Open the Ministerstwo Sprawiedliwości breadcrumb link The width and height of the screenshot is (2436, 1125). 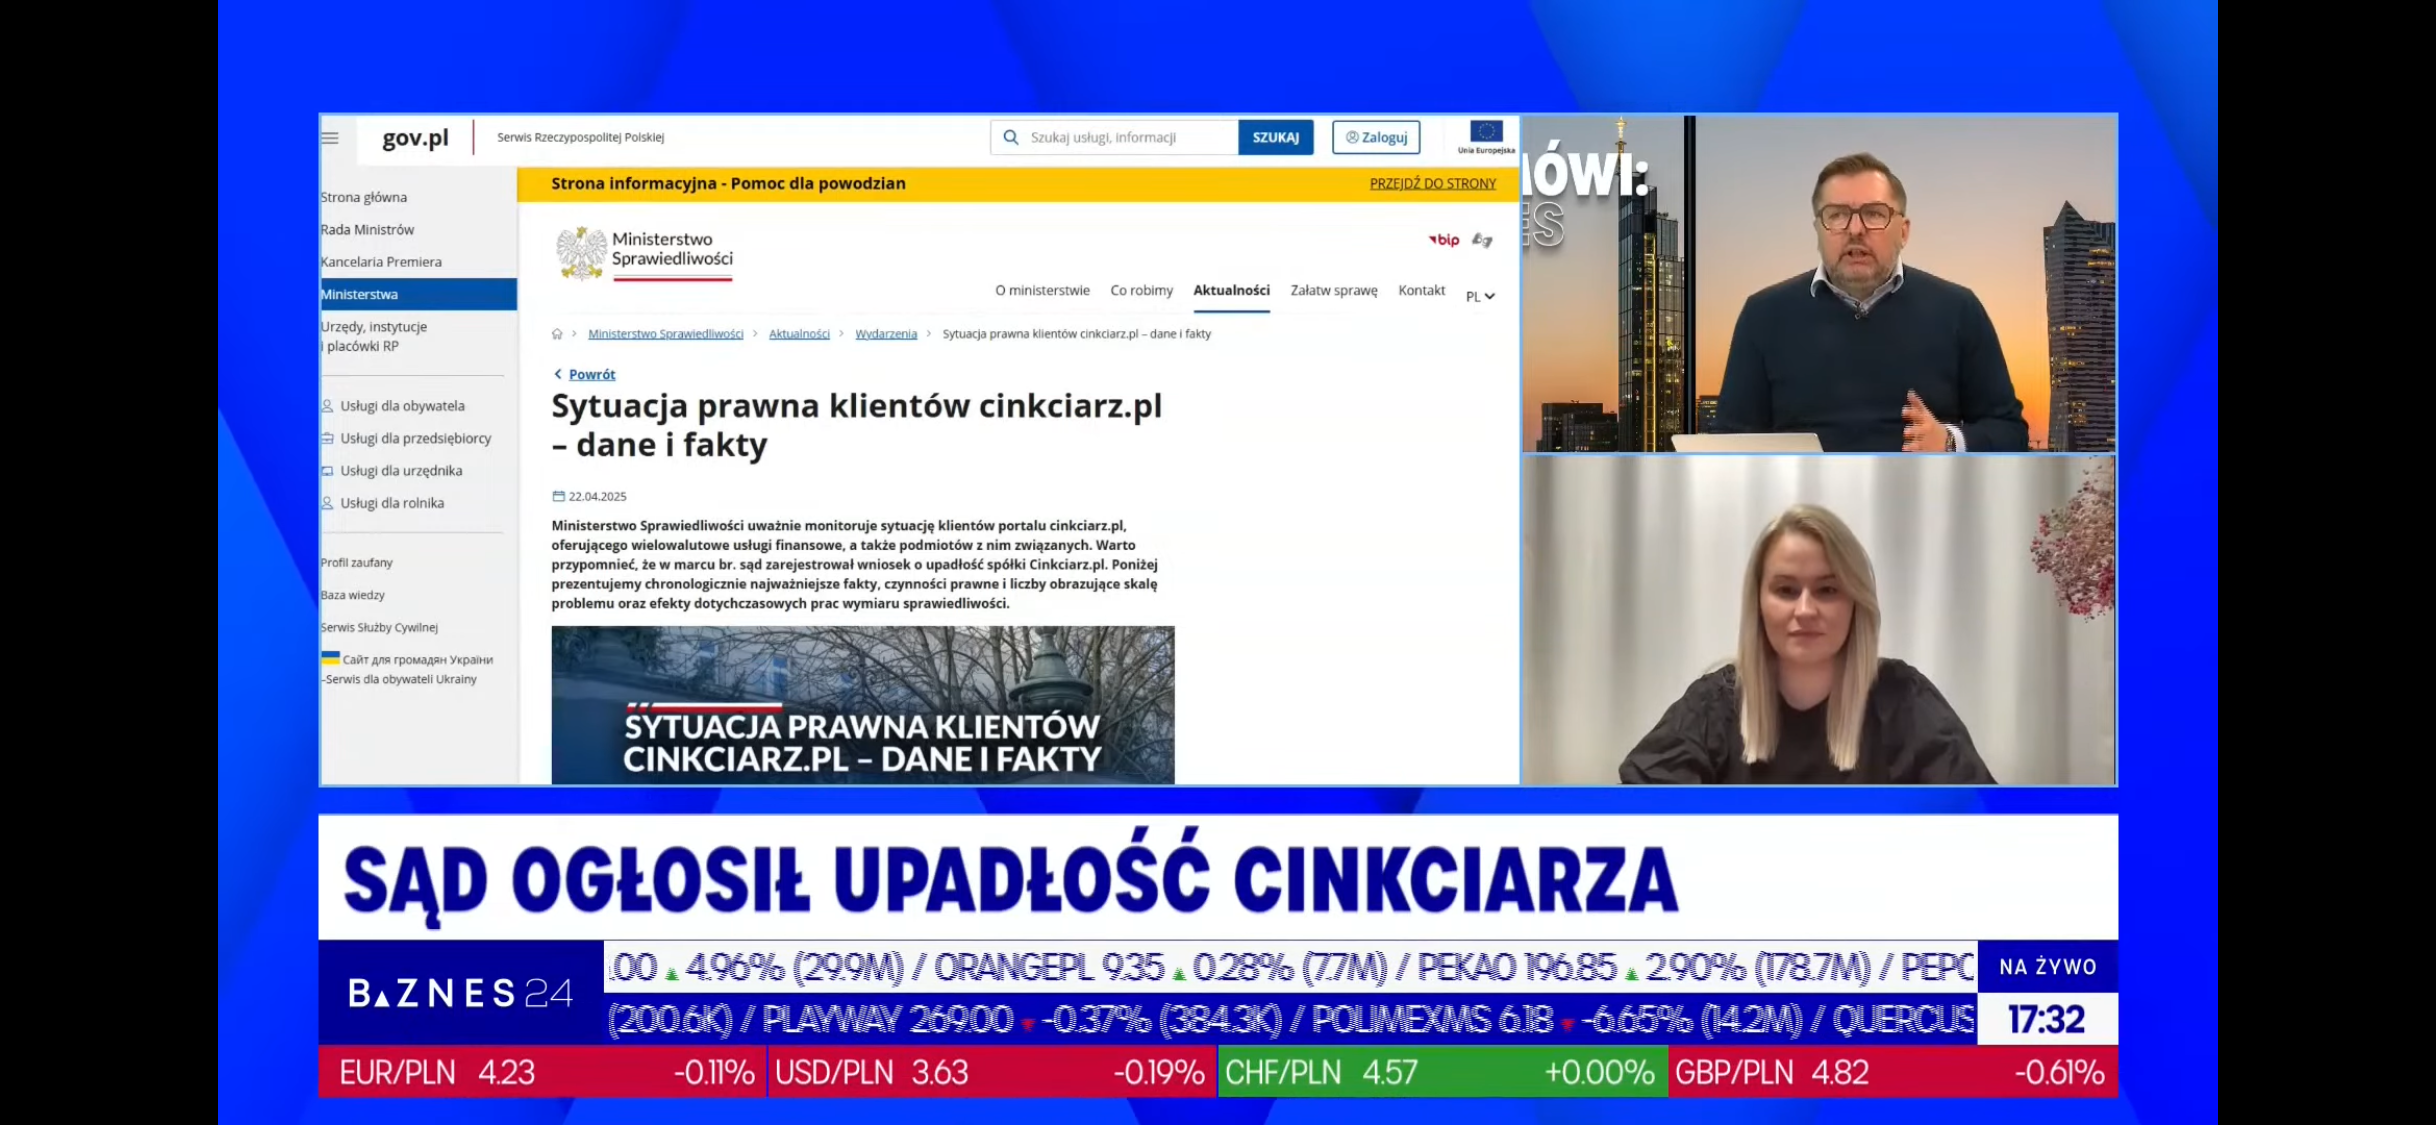click(665, 334)
